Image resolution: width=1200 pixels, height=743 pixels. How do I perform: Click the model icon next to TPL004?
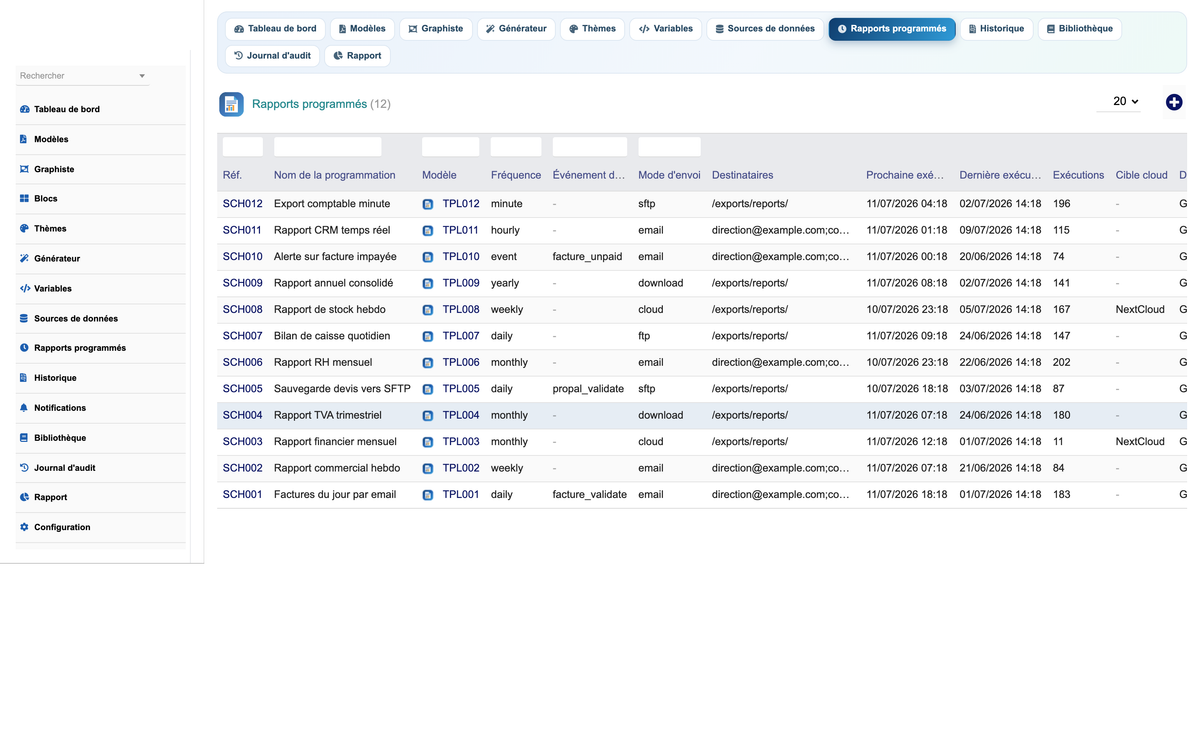(x=428, y=416)
